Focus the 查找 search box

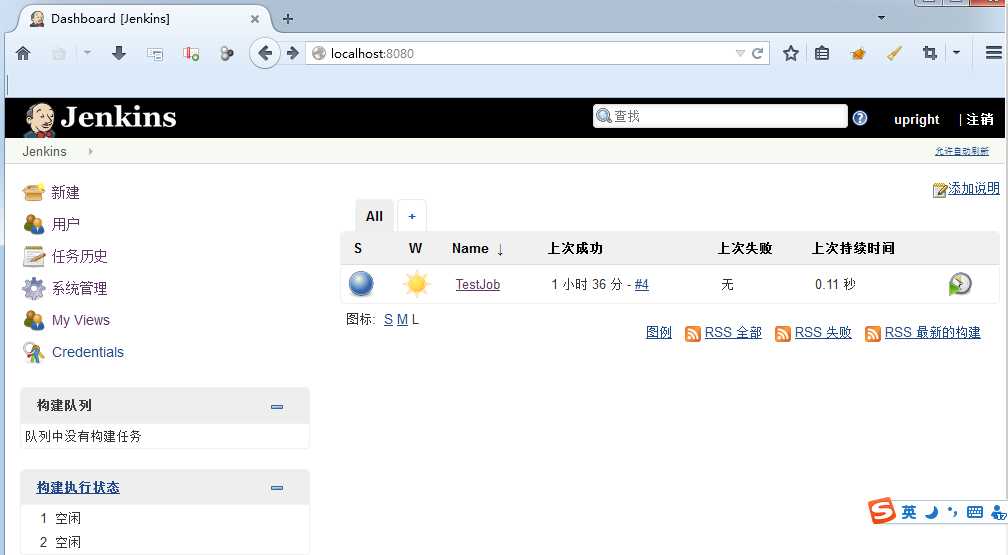(x=720, y=116)
